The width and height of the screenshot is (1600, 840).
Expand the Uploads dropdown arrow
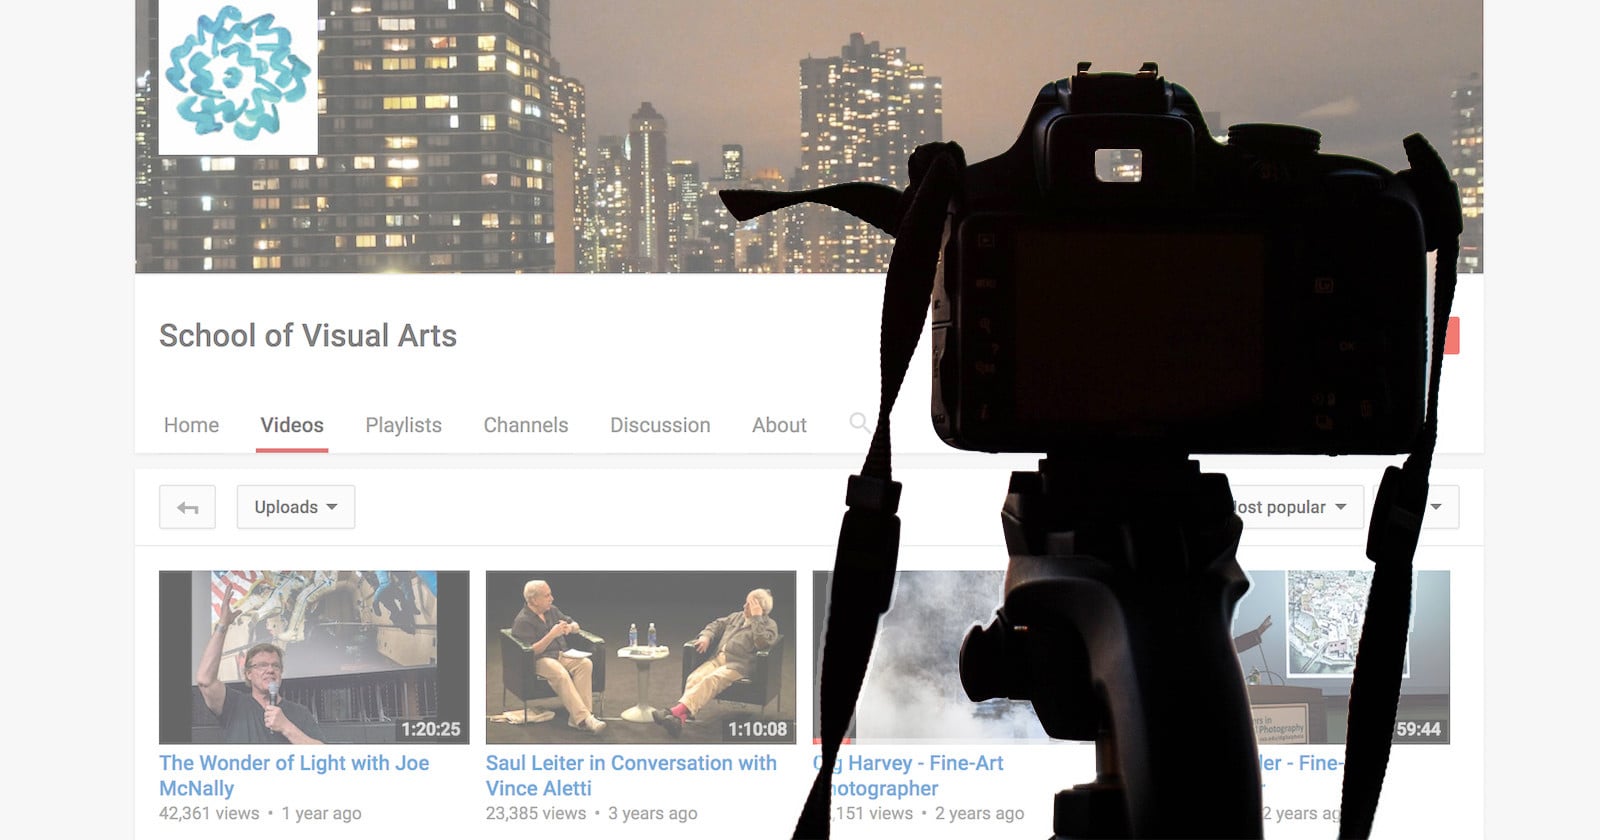[x=332, y=507]
